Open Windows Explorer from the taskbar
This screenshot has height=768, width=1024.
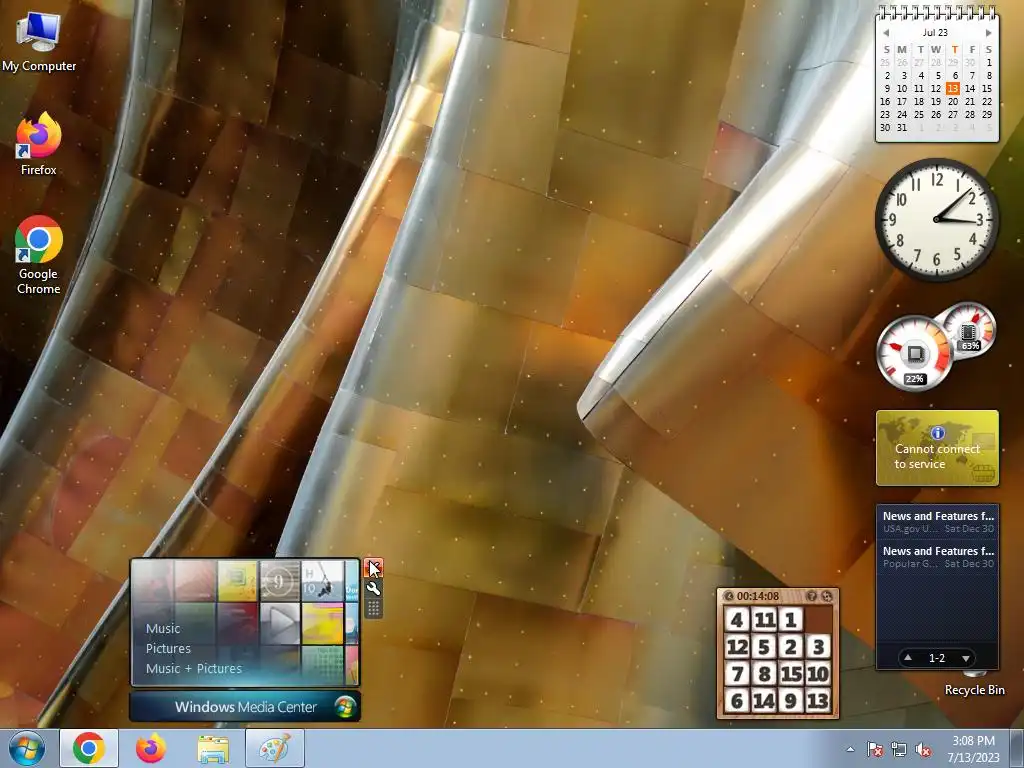click(213, 748)
